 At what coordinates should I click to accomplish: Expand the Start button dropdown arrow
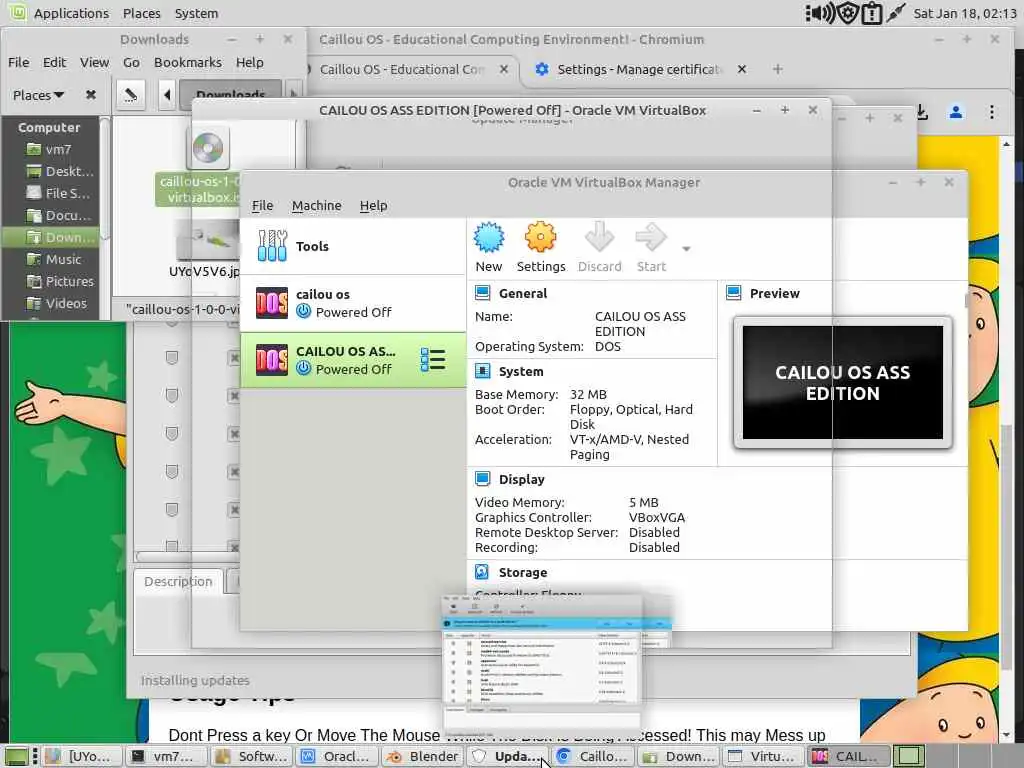pyautogui.click(x=686, y=249)
